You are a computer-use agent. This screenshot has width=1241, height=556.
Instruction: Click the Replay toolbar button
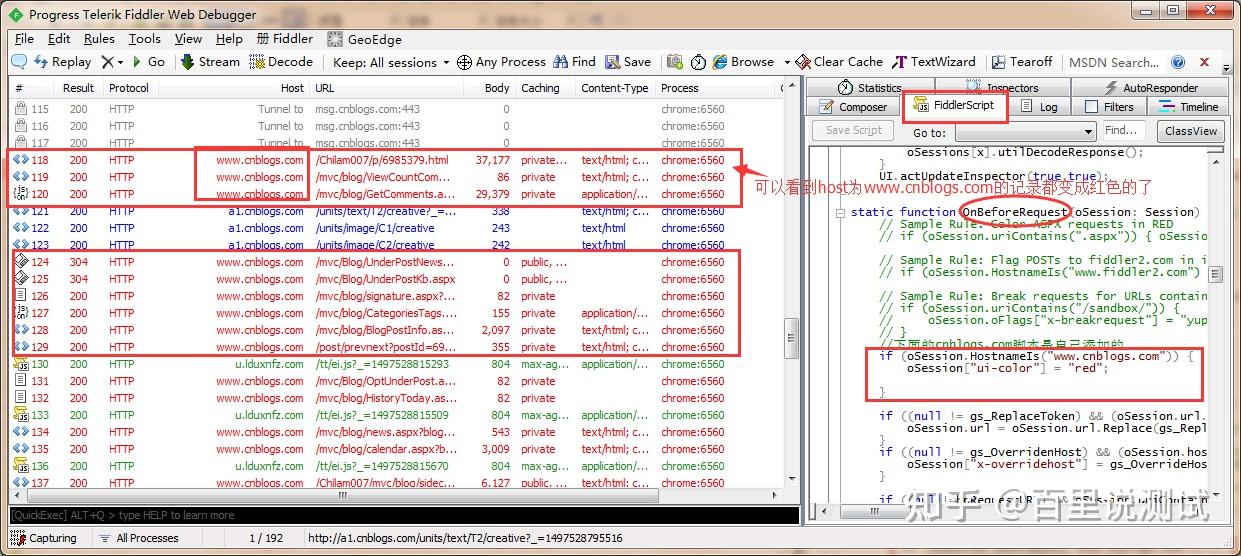click(62, 62)
